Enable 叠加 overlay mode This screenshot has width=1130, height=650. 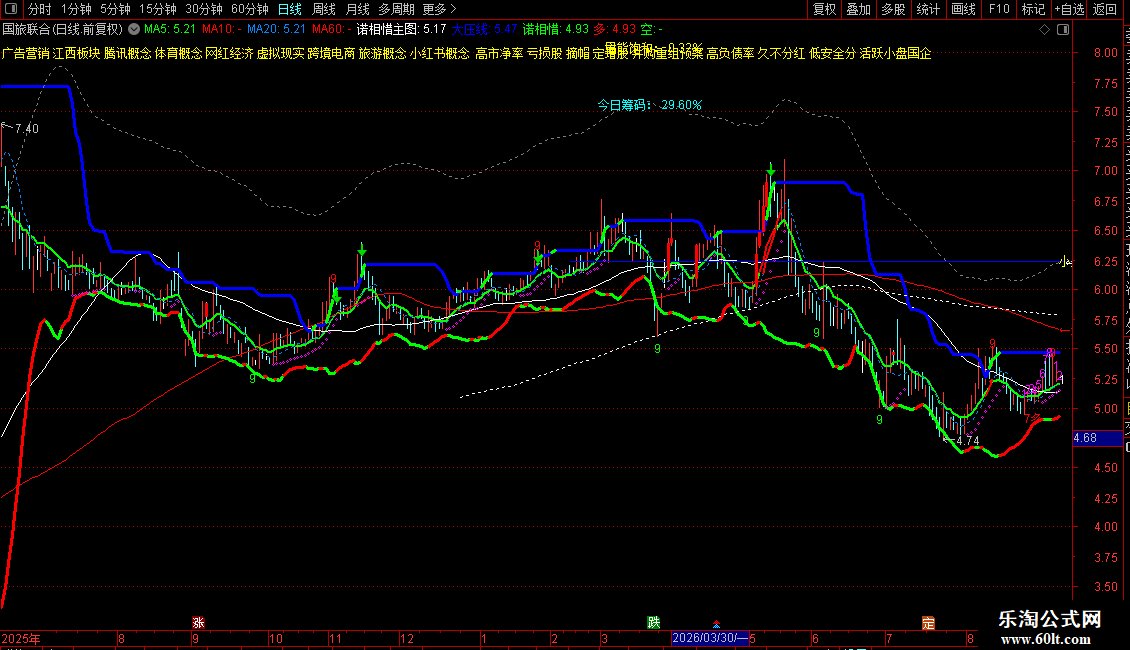(859, 9)
